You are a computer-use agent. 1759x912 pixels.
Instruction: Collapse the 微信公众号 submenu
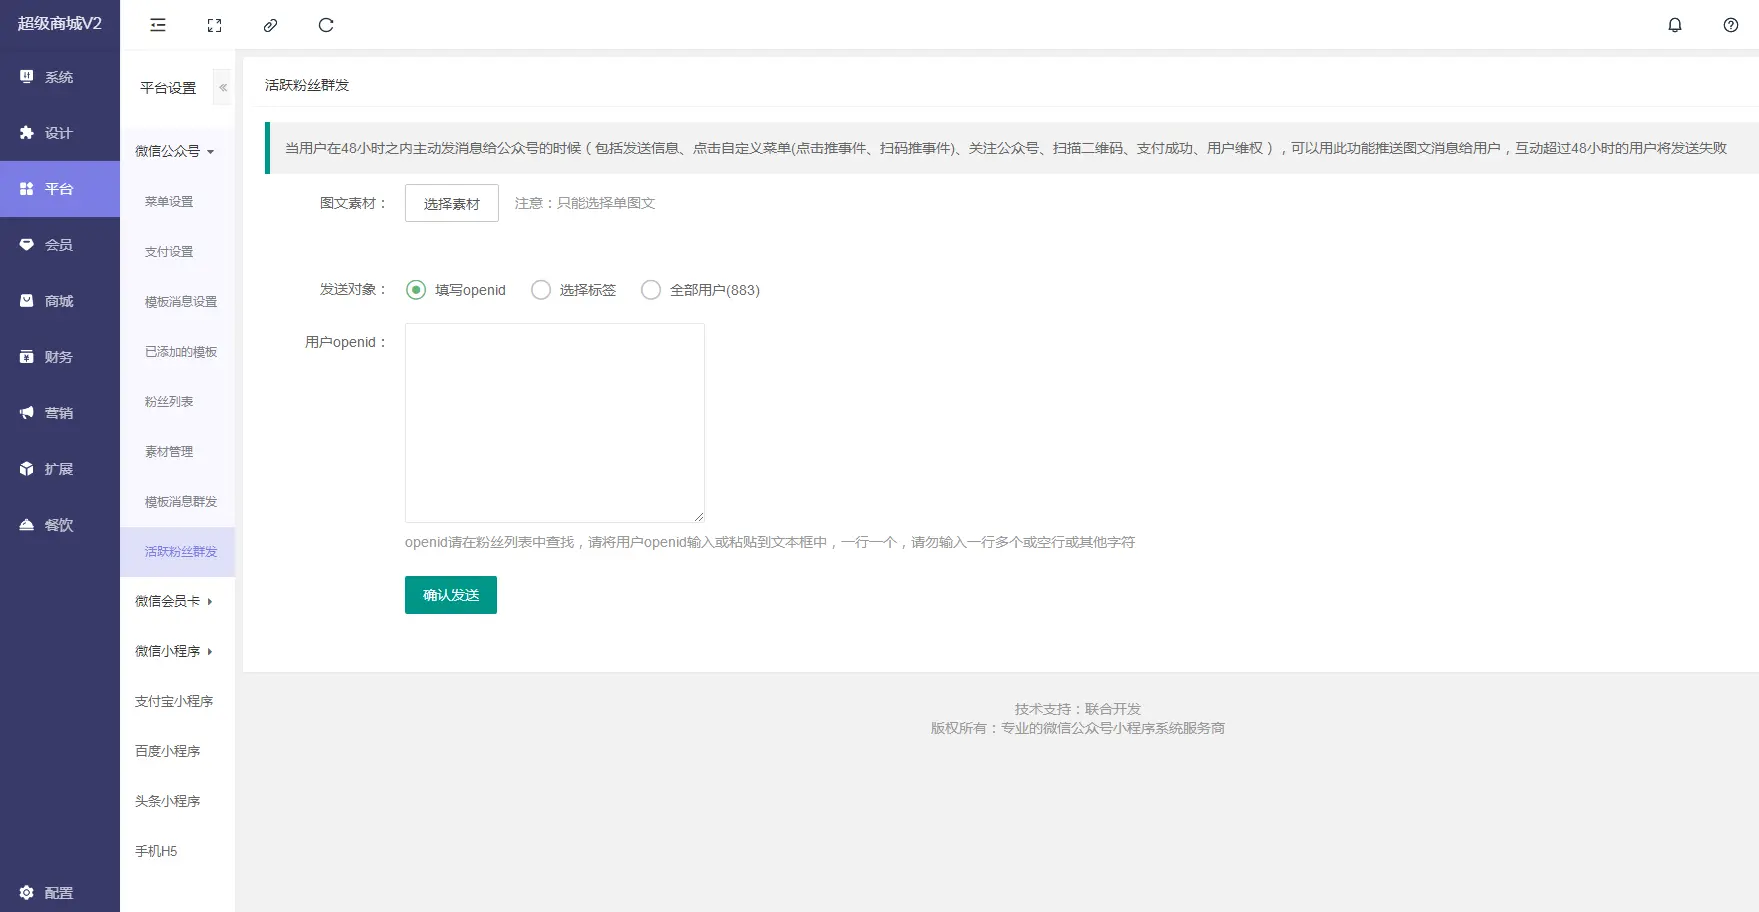tap(177, 151)
